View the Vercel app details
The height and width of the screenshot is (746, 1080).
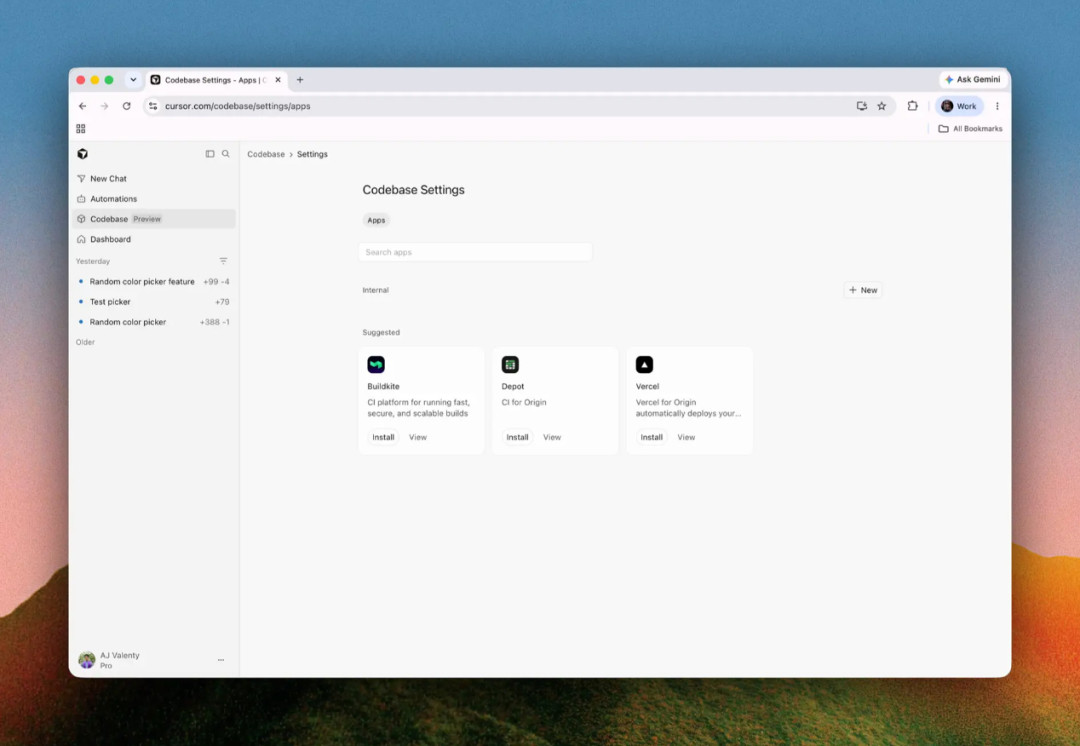(687, 437)
